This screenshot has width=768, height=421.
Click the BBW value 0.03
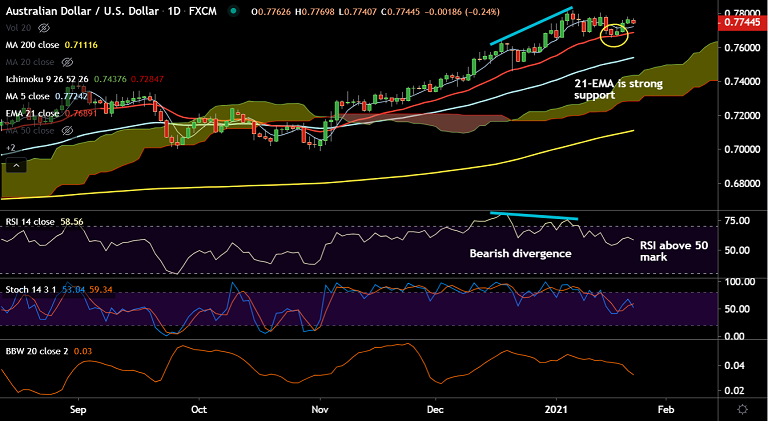point(83,351)
